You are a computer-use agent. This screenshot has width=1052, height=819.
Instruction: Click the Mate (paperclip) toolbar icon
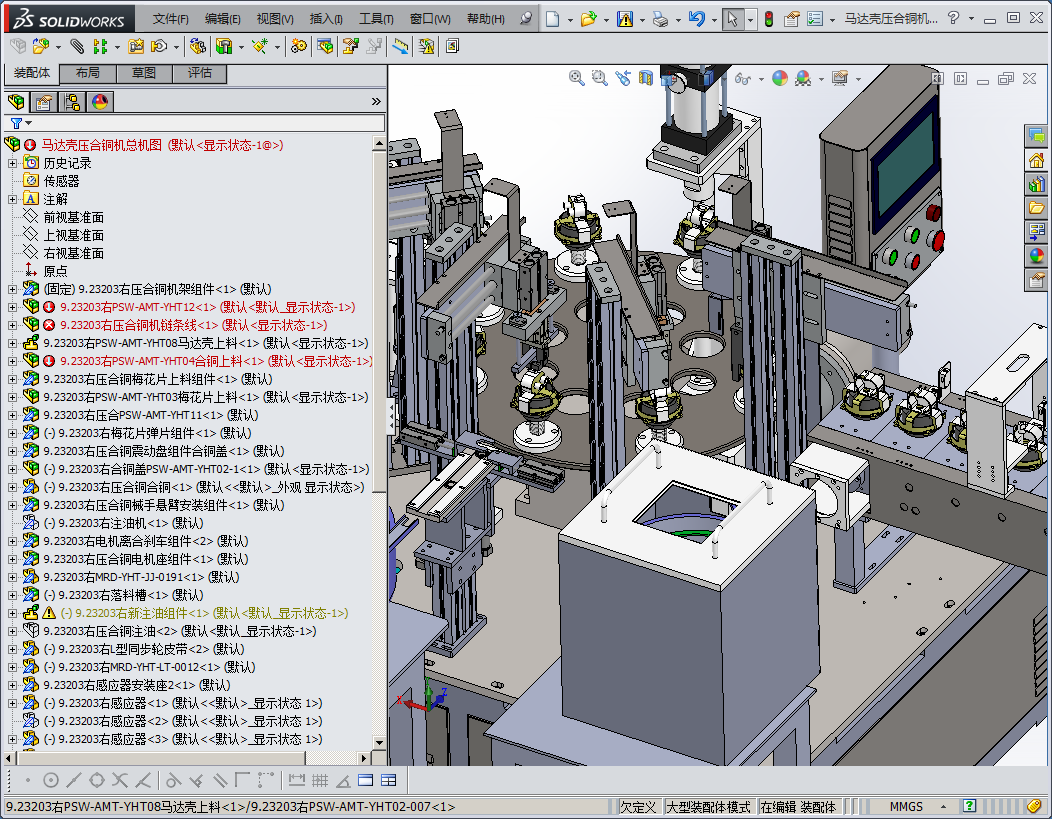point(77,46)
